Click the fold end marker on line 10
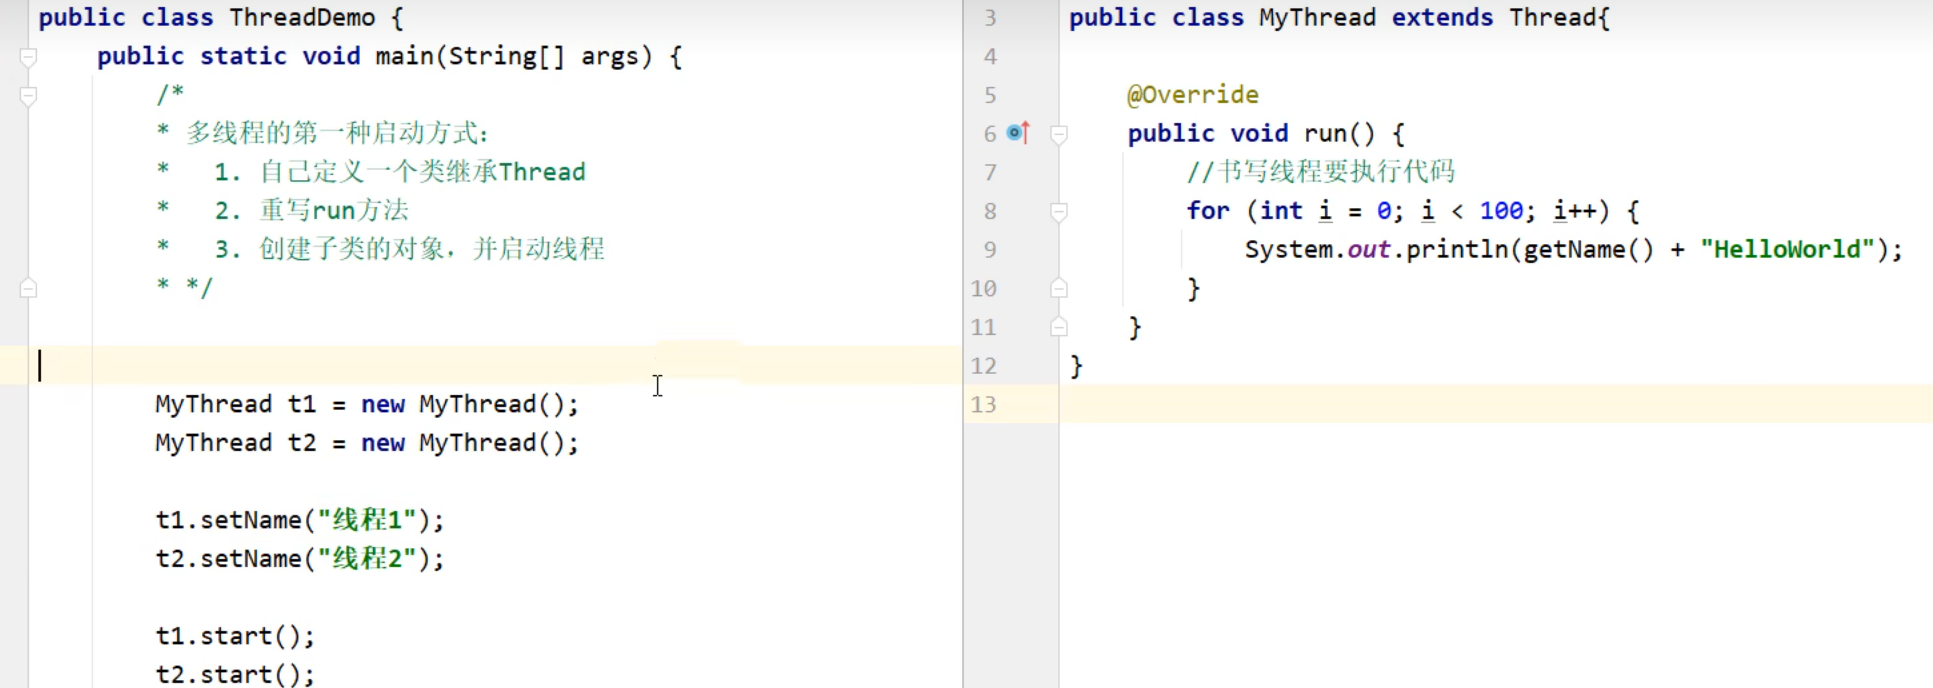This screenshot has height=688, width=1933. coord(1059,289)
